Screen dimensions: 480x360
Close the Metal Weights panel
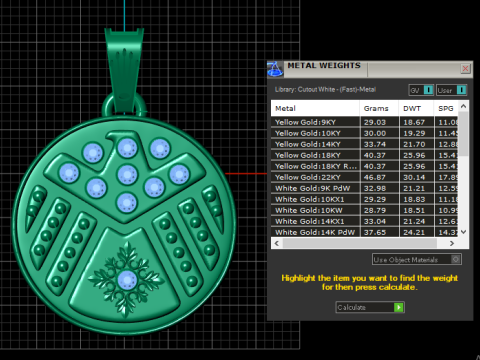click(x=465, y=69)
